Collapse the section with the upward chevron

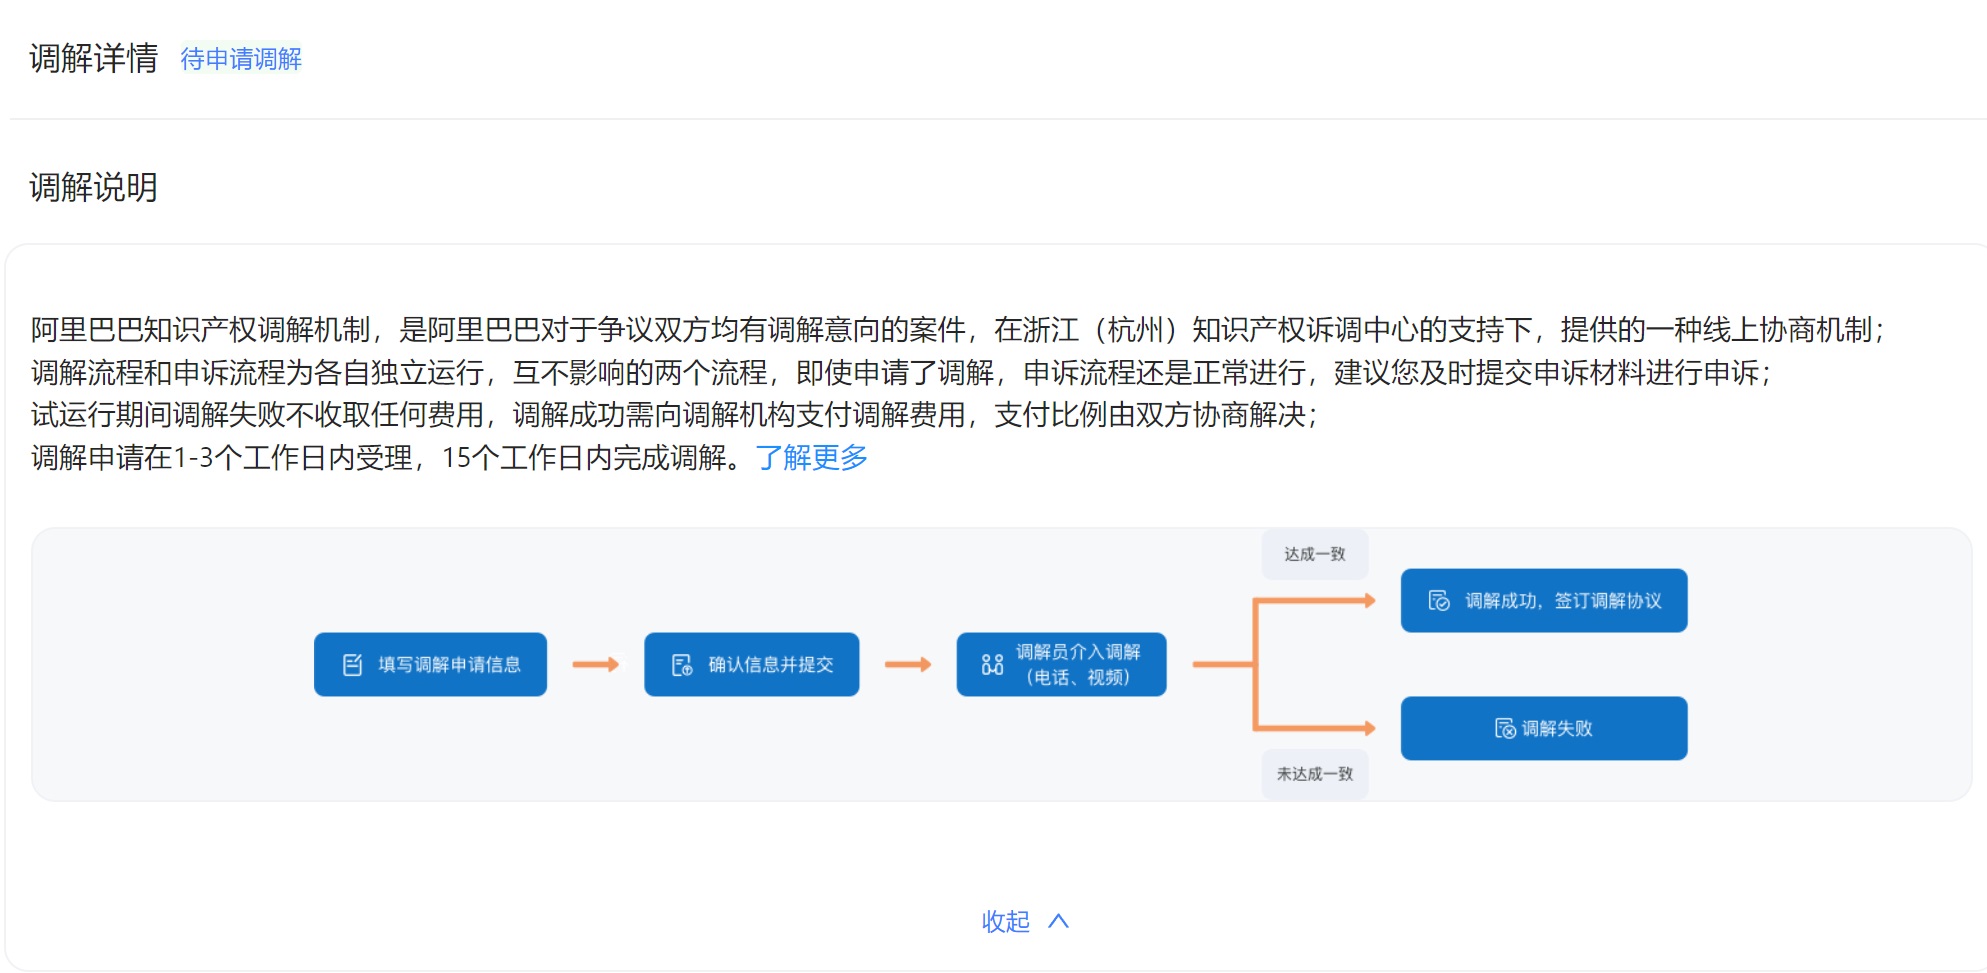tap(1059, 921)
